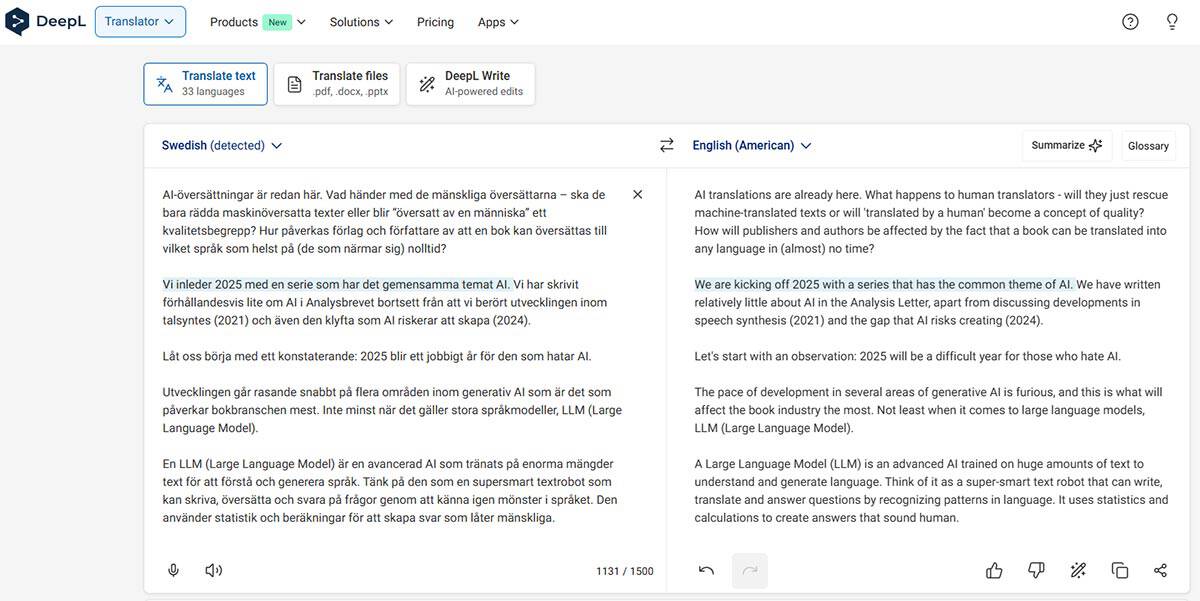Give thumbs down to translation
Viewport: 1200px width, 601px height.
point(1036,570)
